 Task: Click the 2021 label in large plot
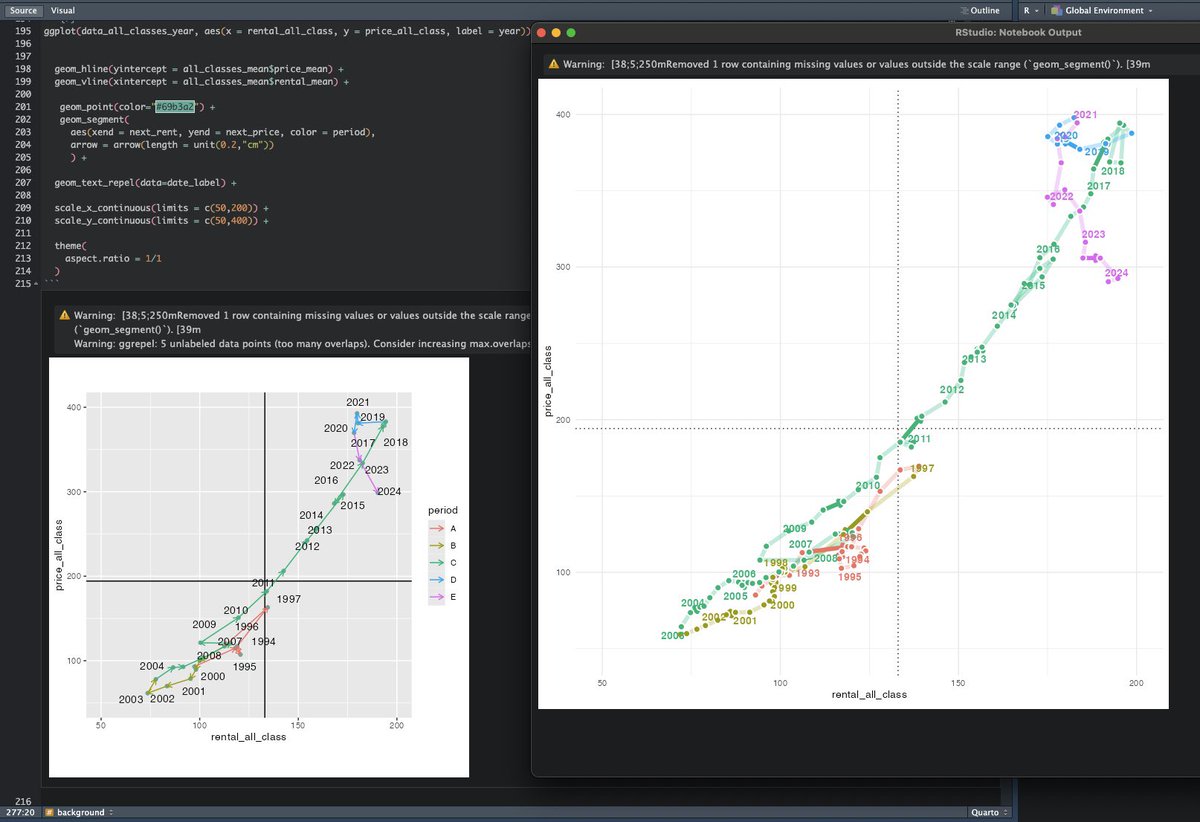pyautogui.click(x=1085, y=114)
